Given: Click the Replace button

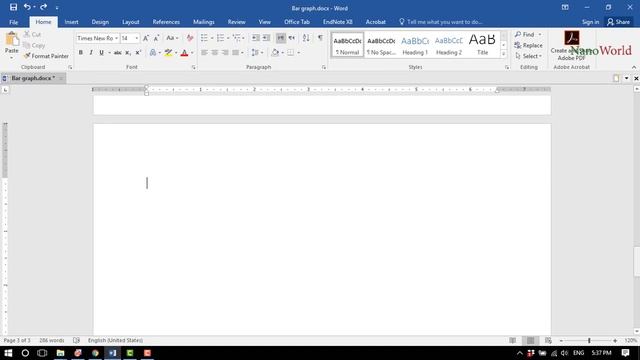Looking at the screenshot, I should (x=529, y=45).
